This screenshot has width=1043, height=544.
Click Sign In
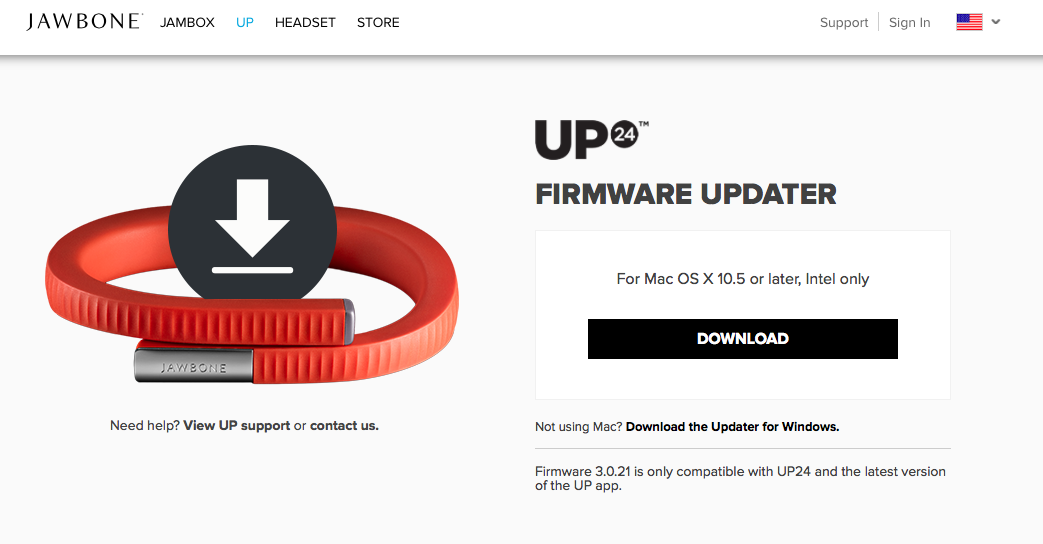[x=909, y=23]
